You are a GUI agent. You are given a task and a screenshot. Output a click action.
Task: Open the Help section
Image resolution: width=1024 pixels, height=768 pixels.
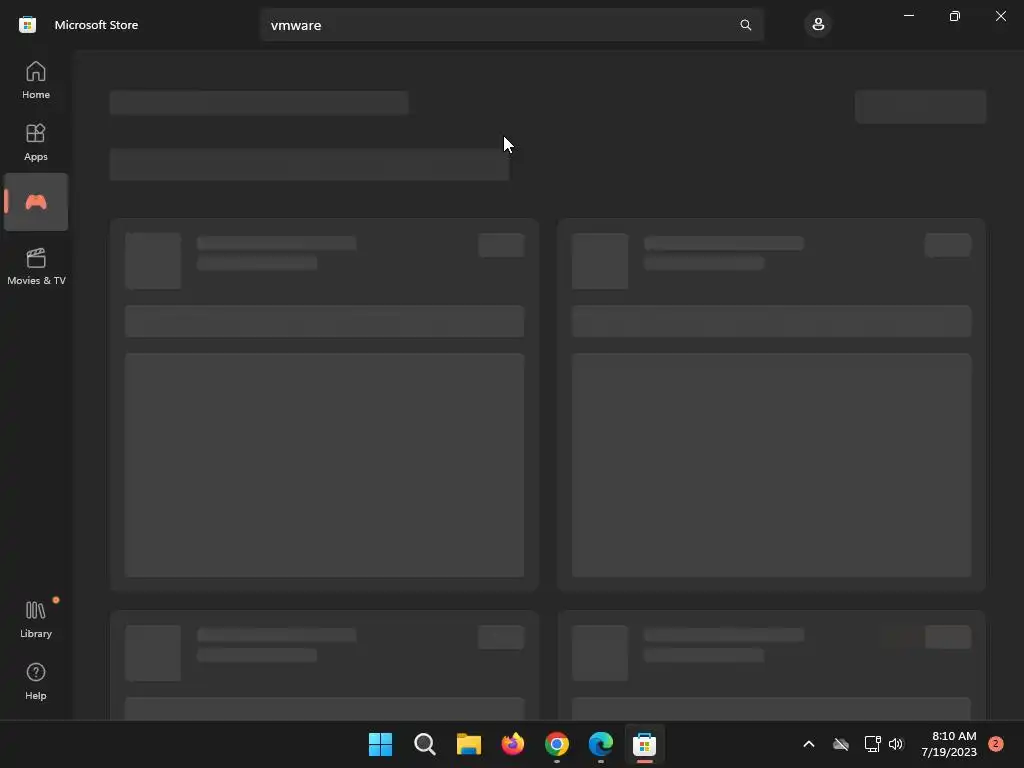tap(36, 681)
